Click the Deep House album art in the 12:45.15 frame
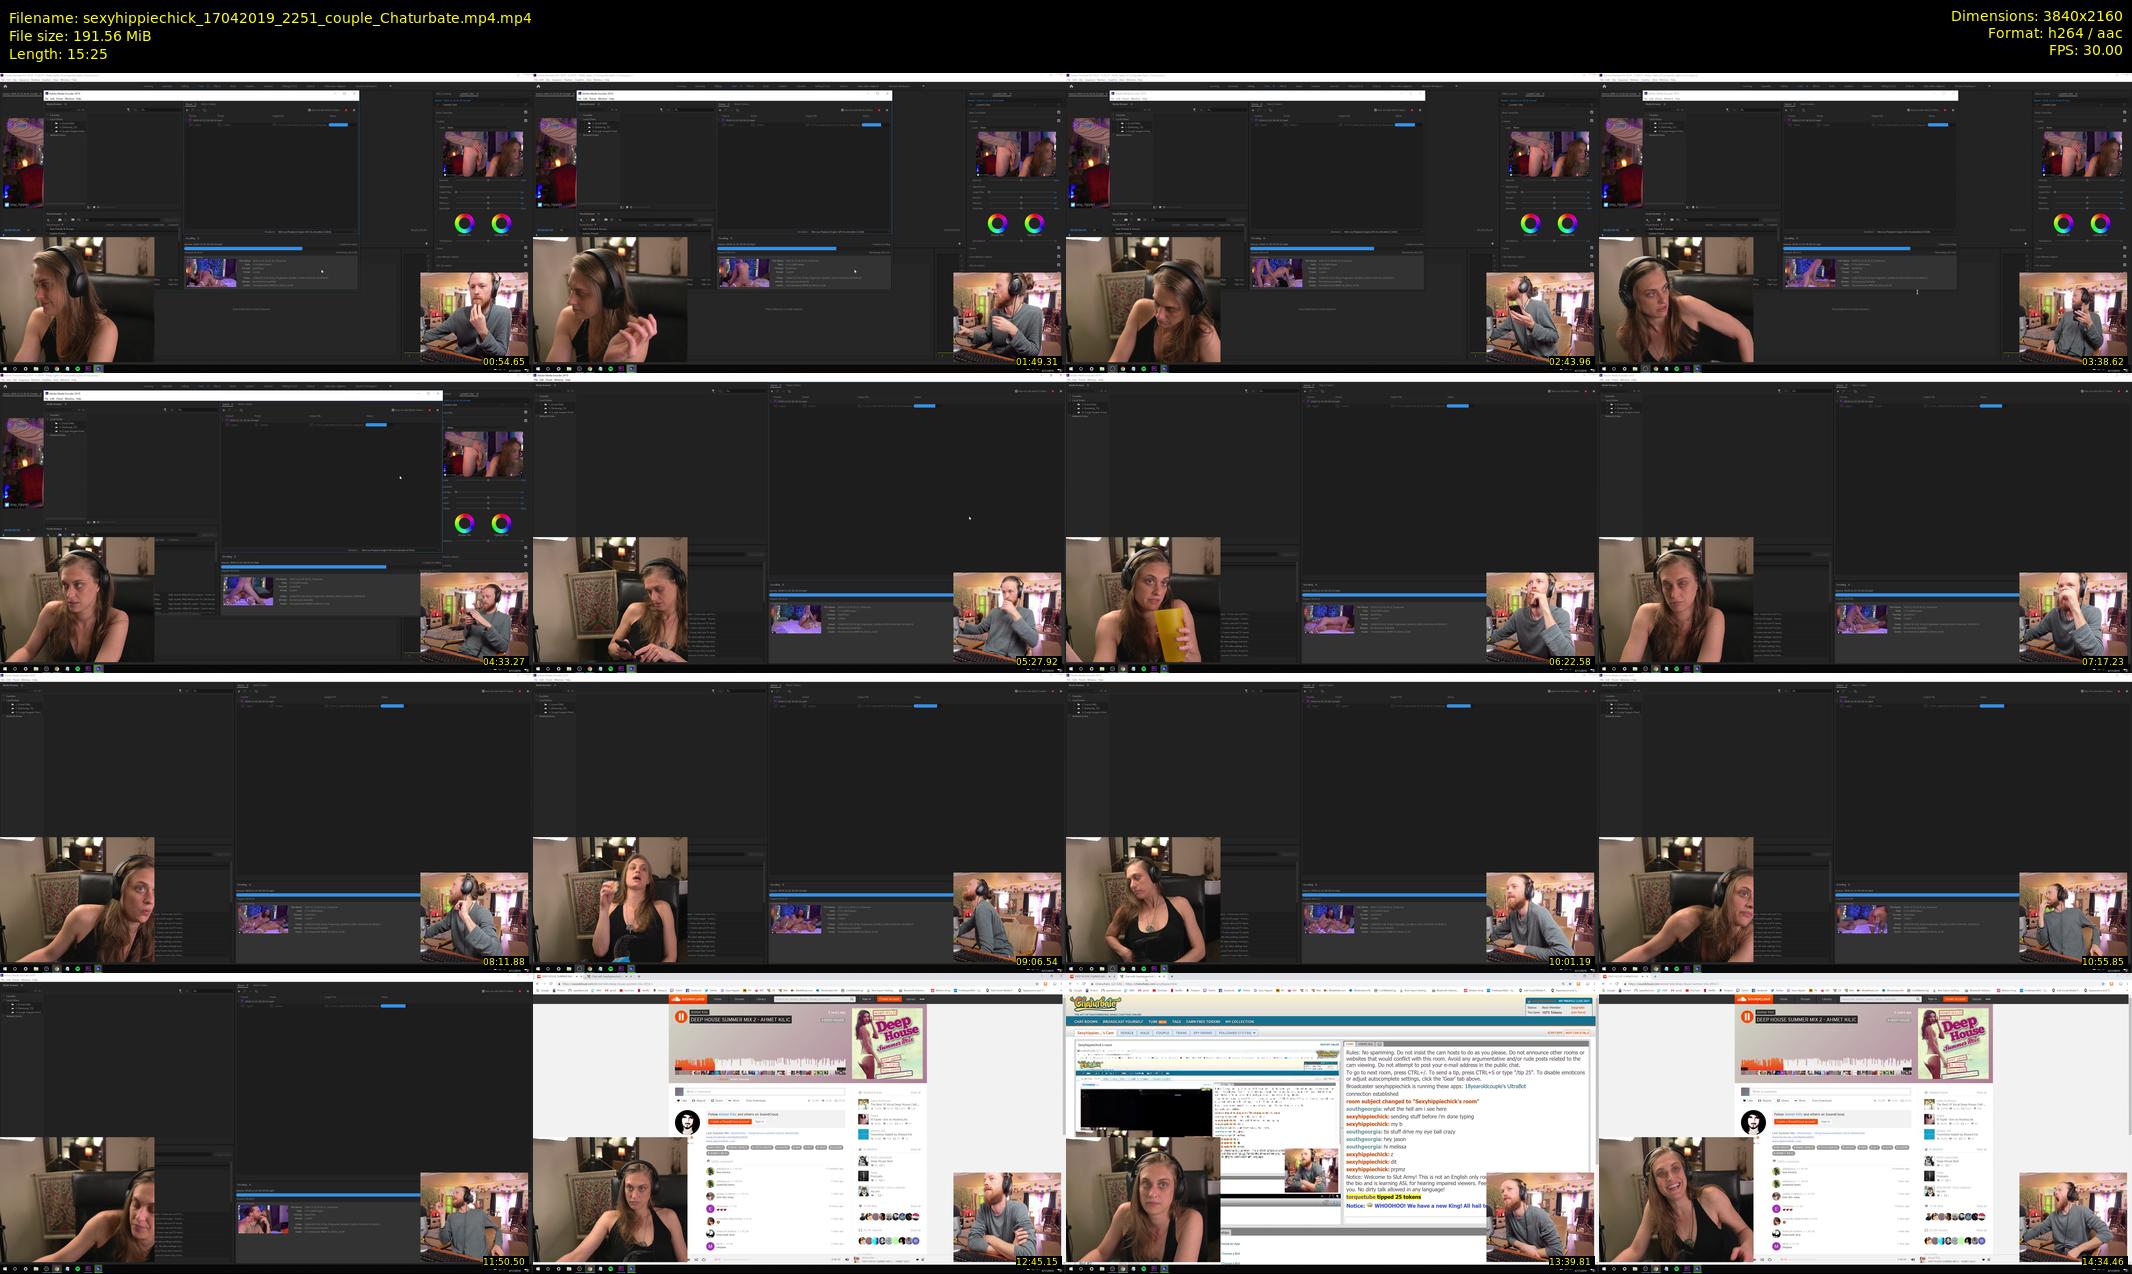This screenshot has width=2132, height=1274. [887, 1043]
